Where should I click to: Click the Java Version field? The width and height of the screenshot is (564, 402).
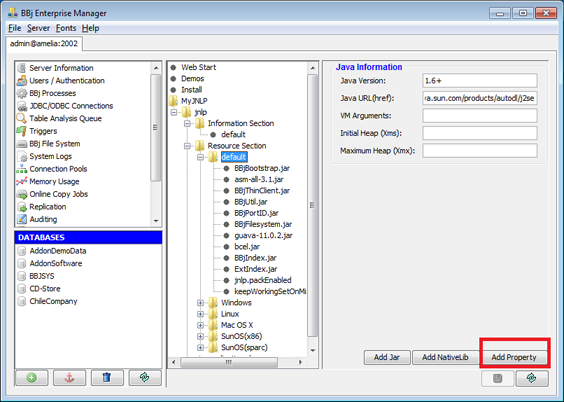click(x=480, y=81)
